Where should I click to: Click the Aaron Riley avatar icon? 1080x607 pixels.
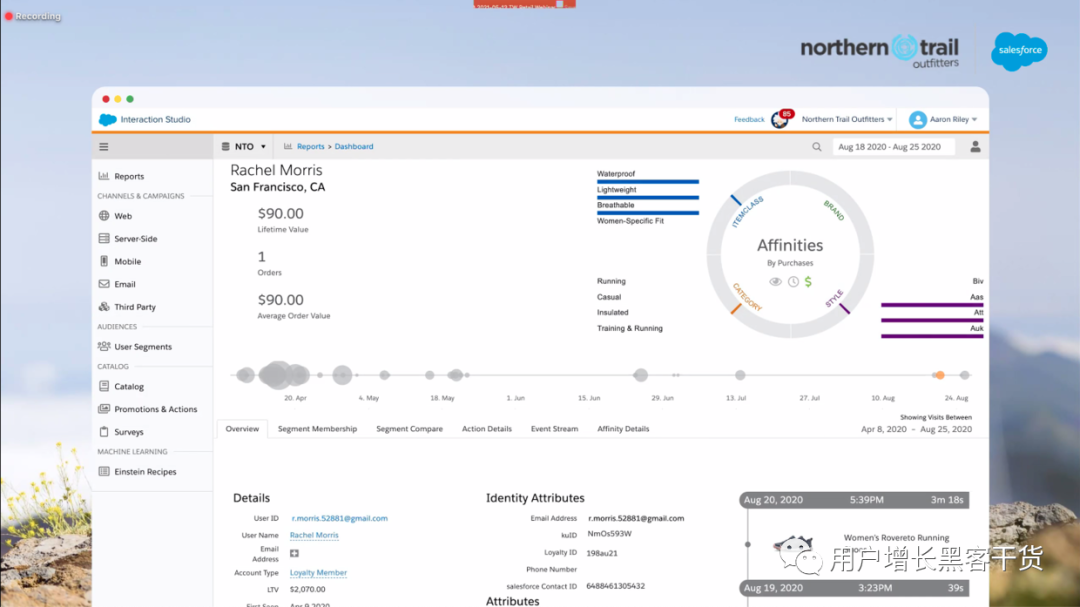coord(917,120)
